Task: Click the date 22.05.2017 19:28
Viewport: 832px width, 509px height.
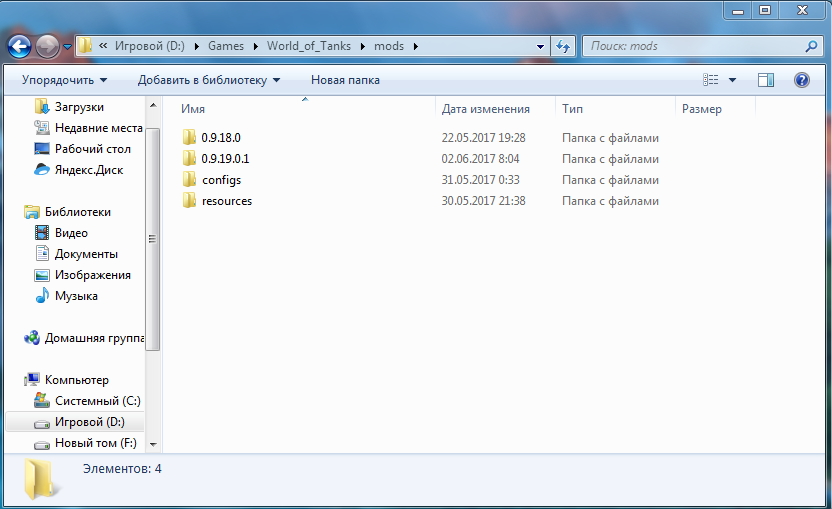Action: (x=483, y=138)
